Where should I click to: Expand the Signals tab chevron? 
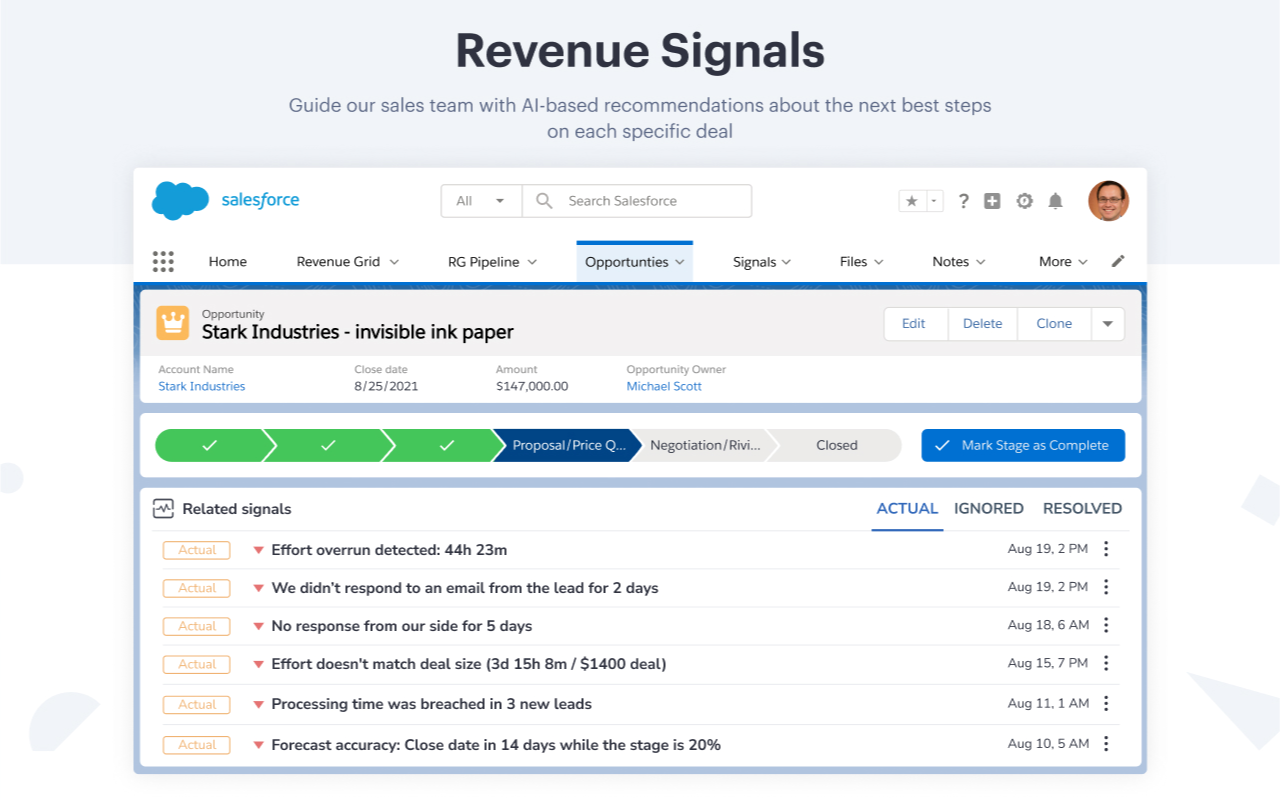(787, 262)
